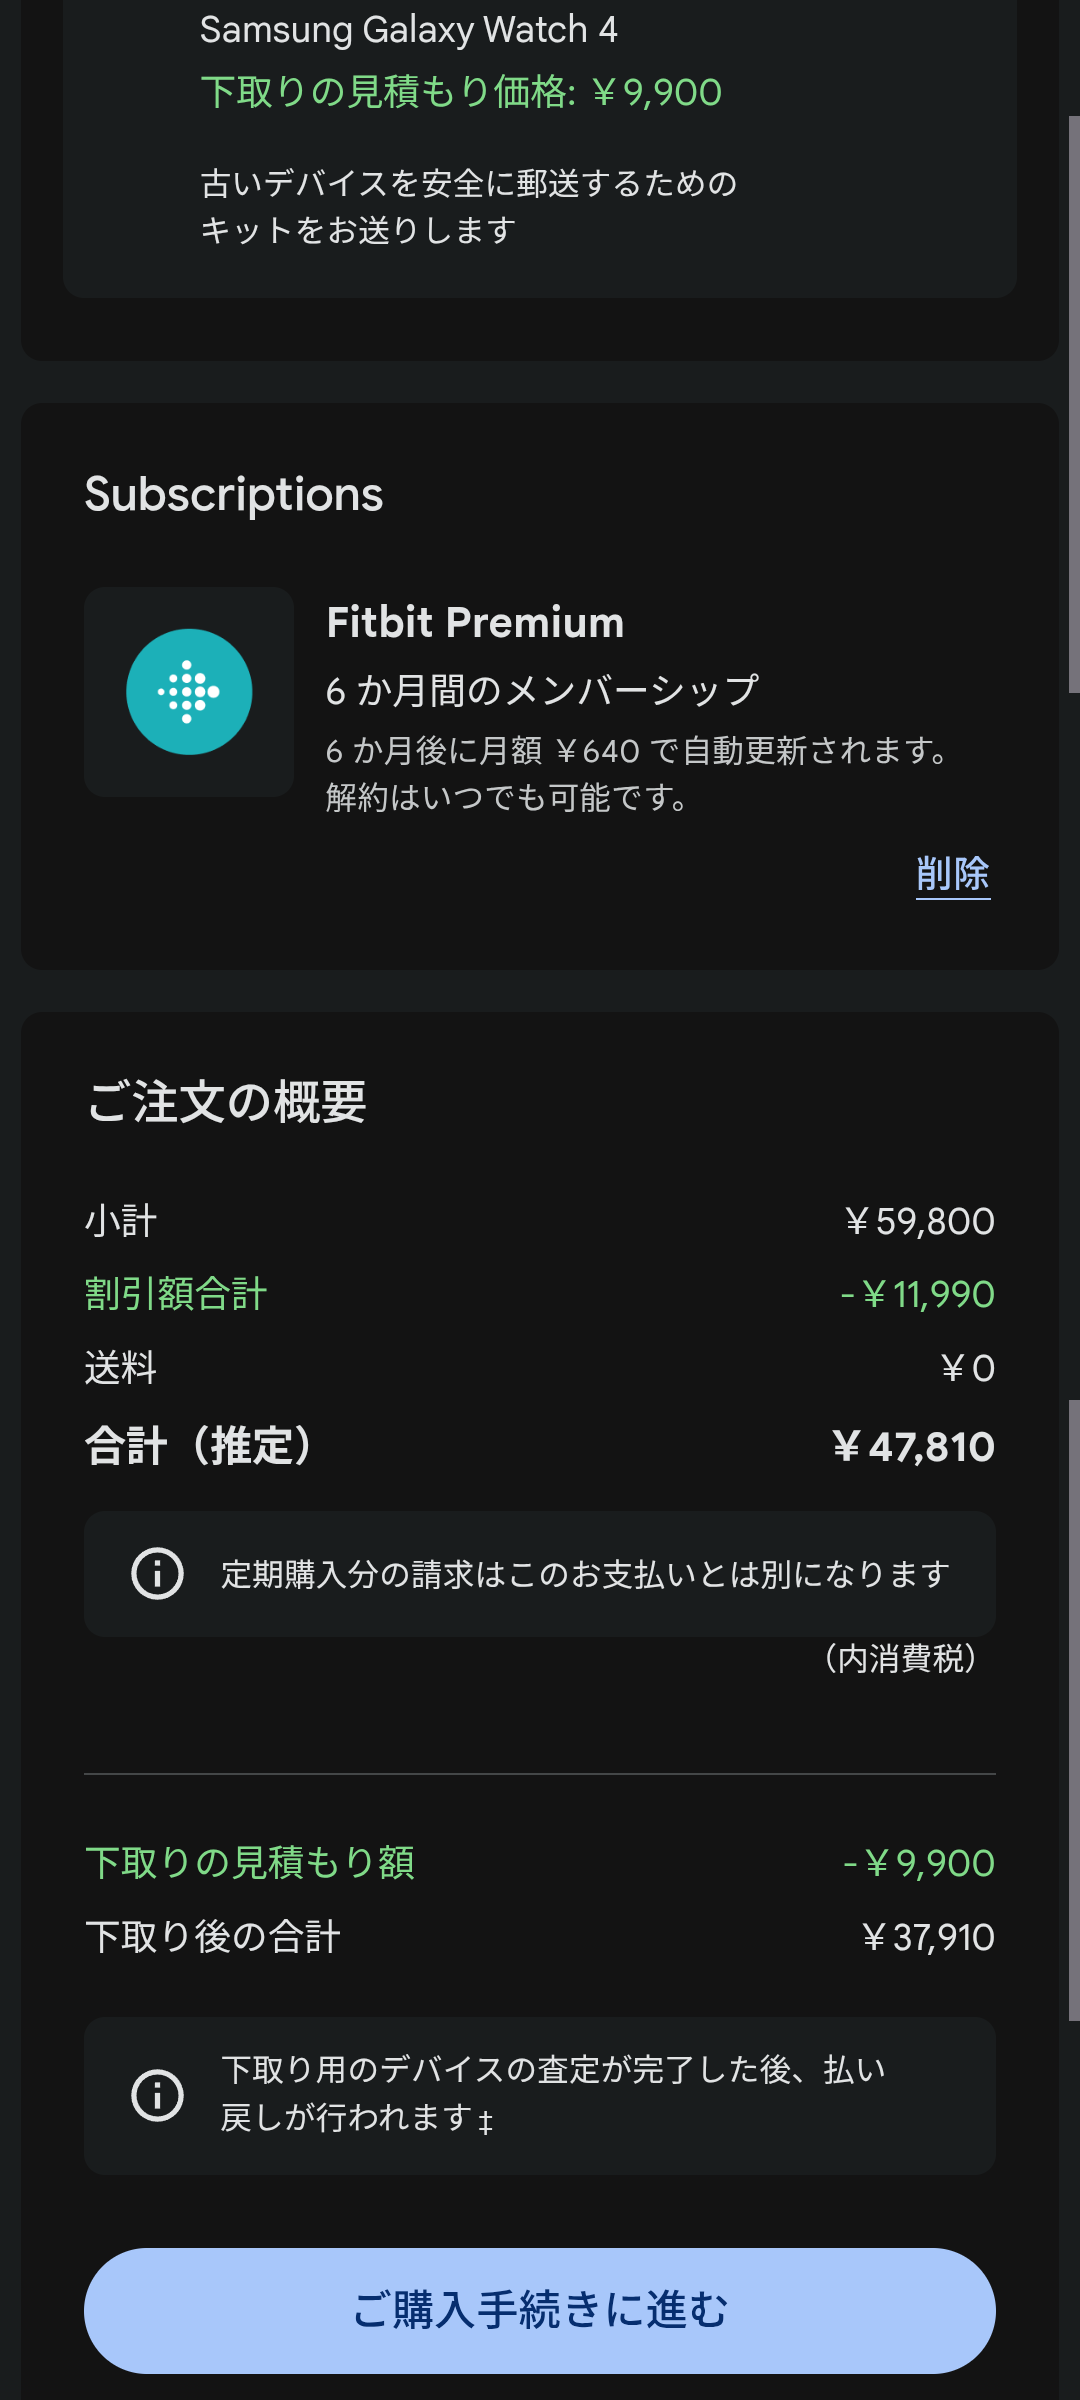Tap info icon beside 下取り用のデバイス notice

point(158,2095)
